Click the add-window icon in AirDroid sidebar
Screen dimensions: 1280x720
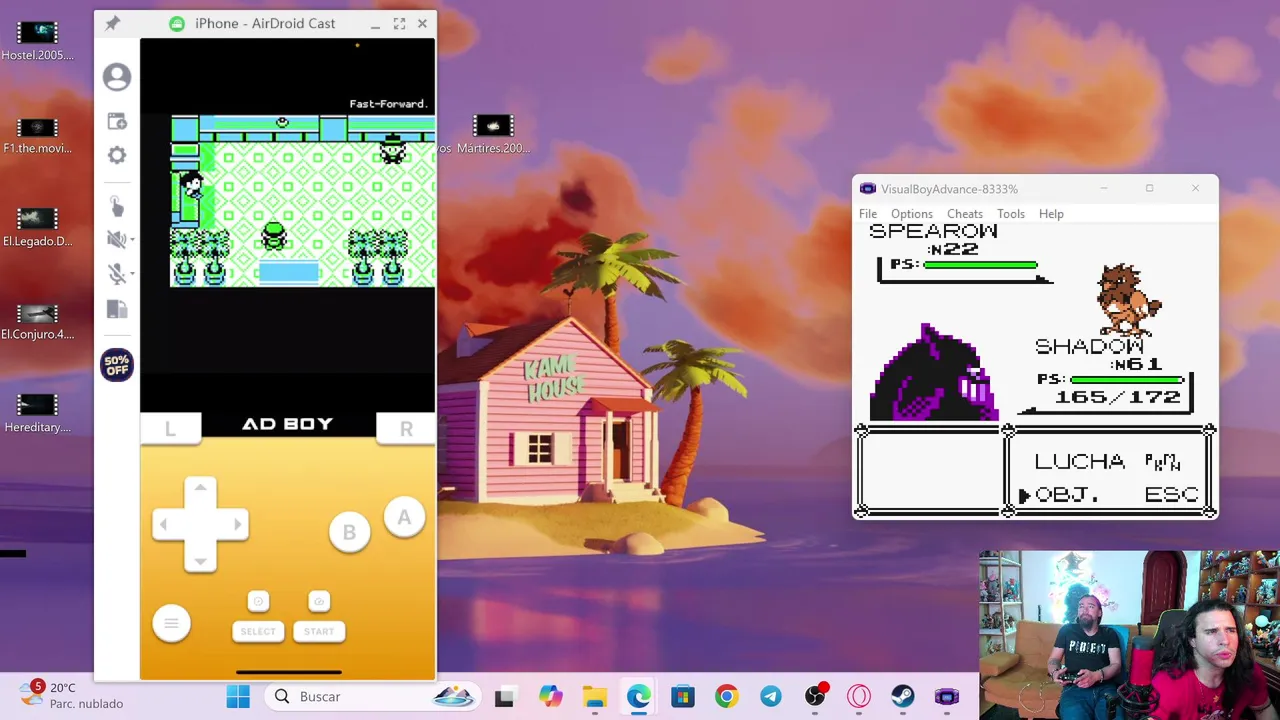tap(117, 121)
